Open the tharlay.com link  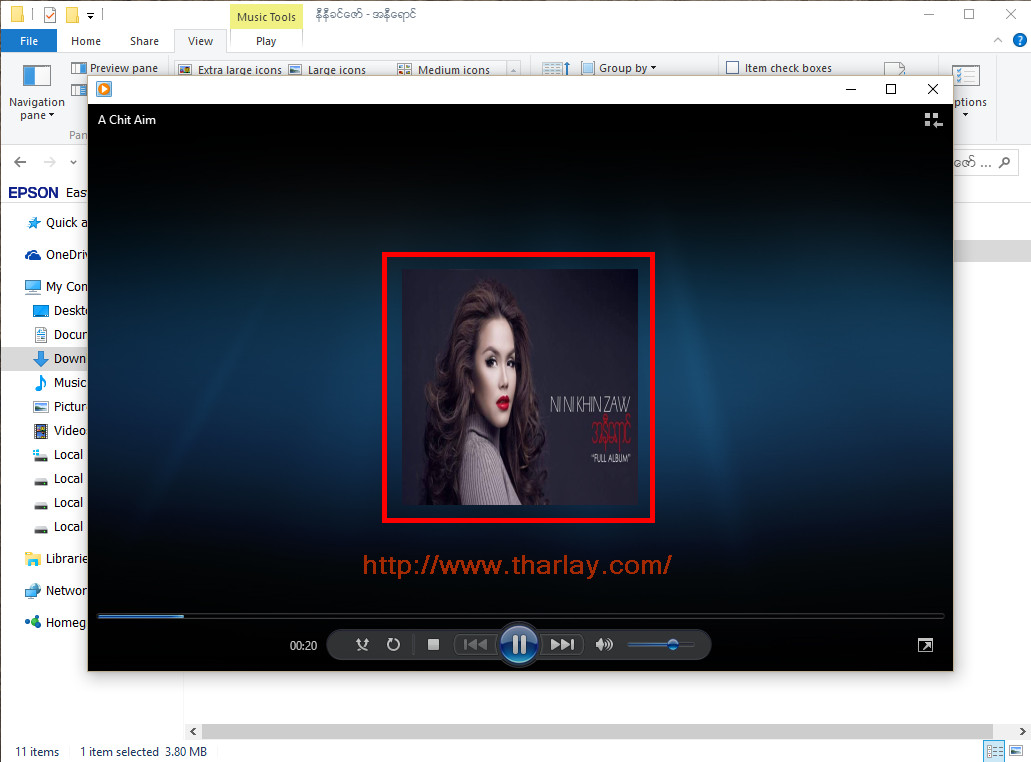coord(517,565)
